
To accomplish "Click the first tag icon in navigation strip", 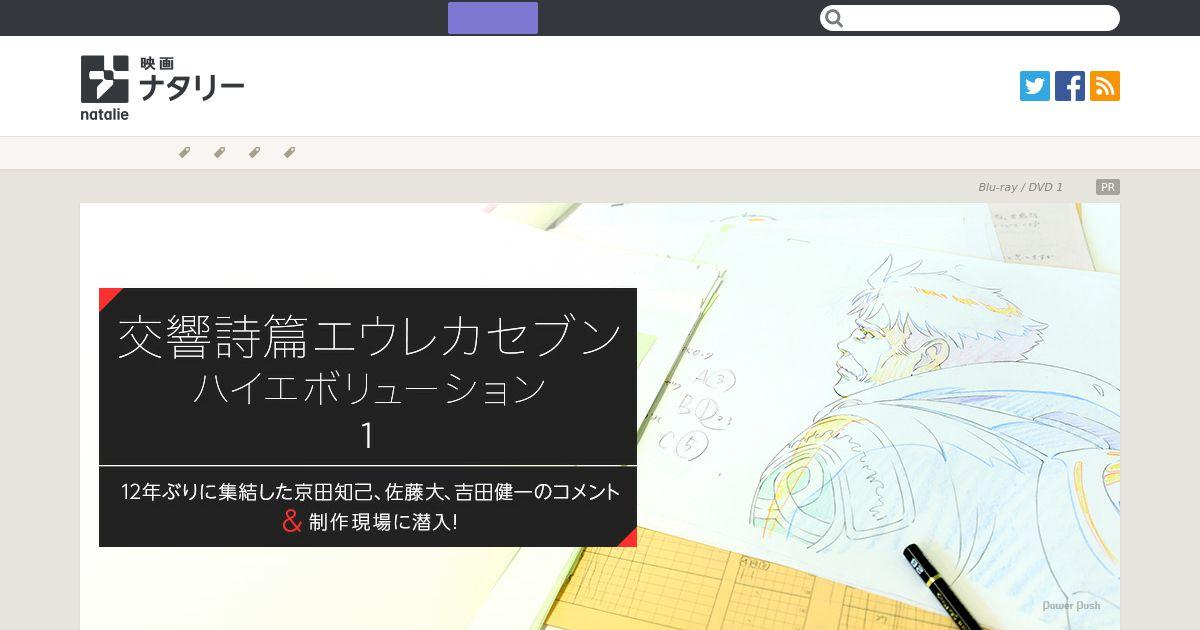I will (184, 153).
